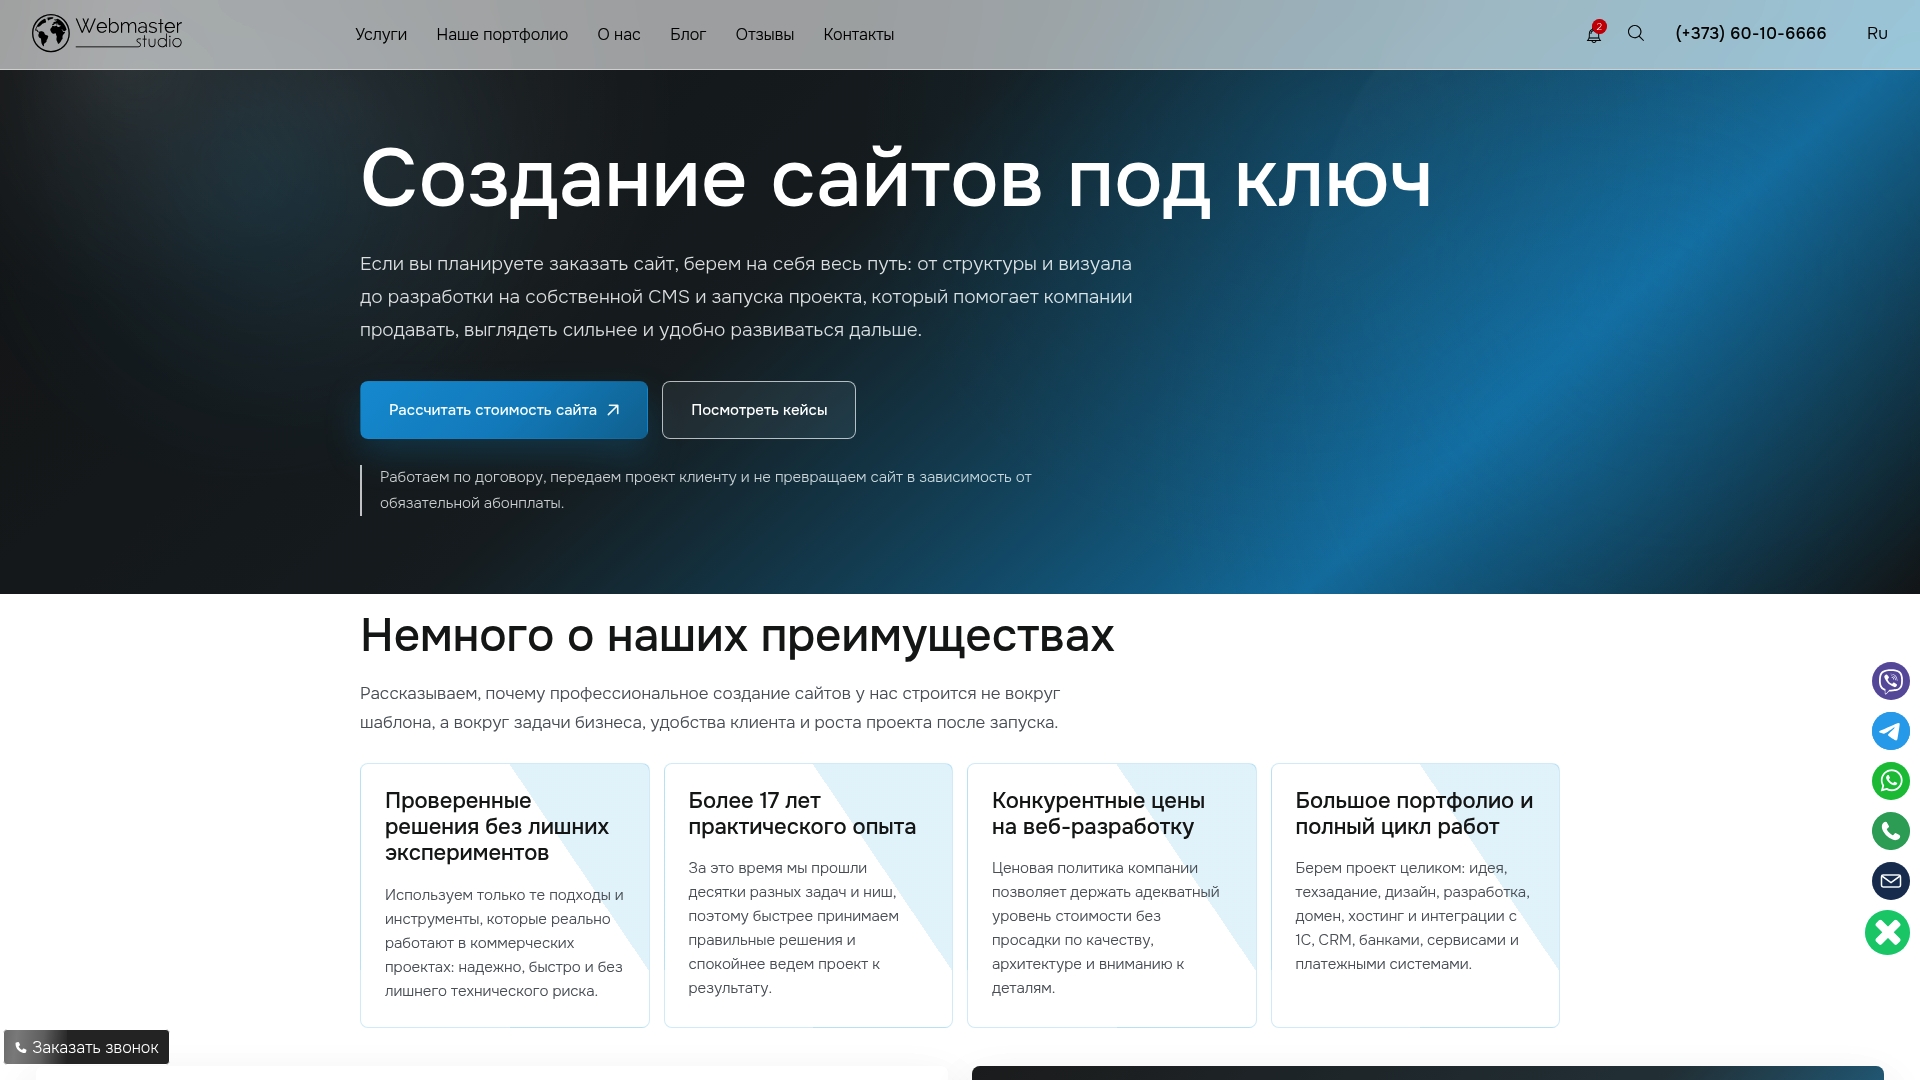
Task: Start a WhatsApp chat icon
Action: coord(1889,781)
